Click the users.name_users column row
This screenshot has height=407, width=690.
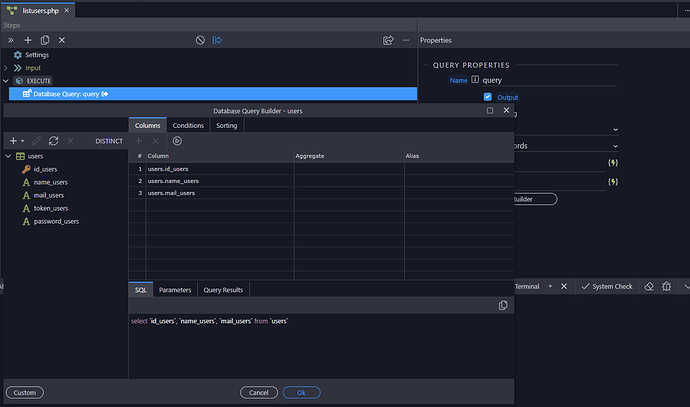click(x=321, y=181)
